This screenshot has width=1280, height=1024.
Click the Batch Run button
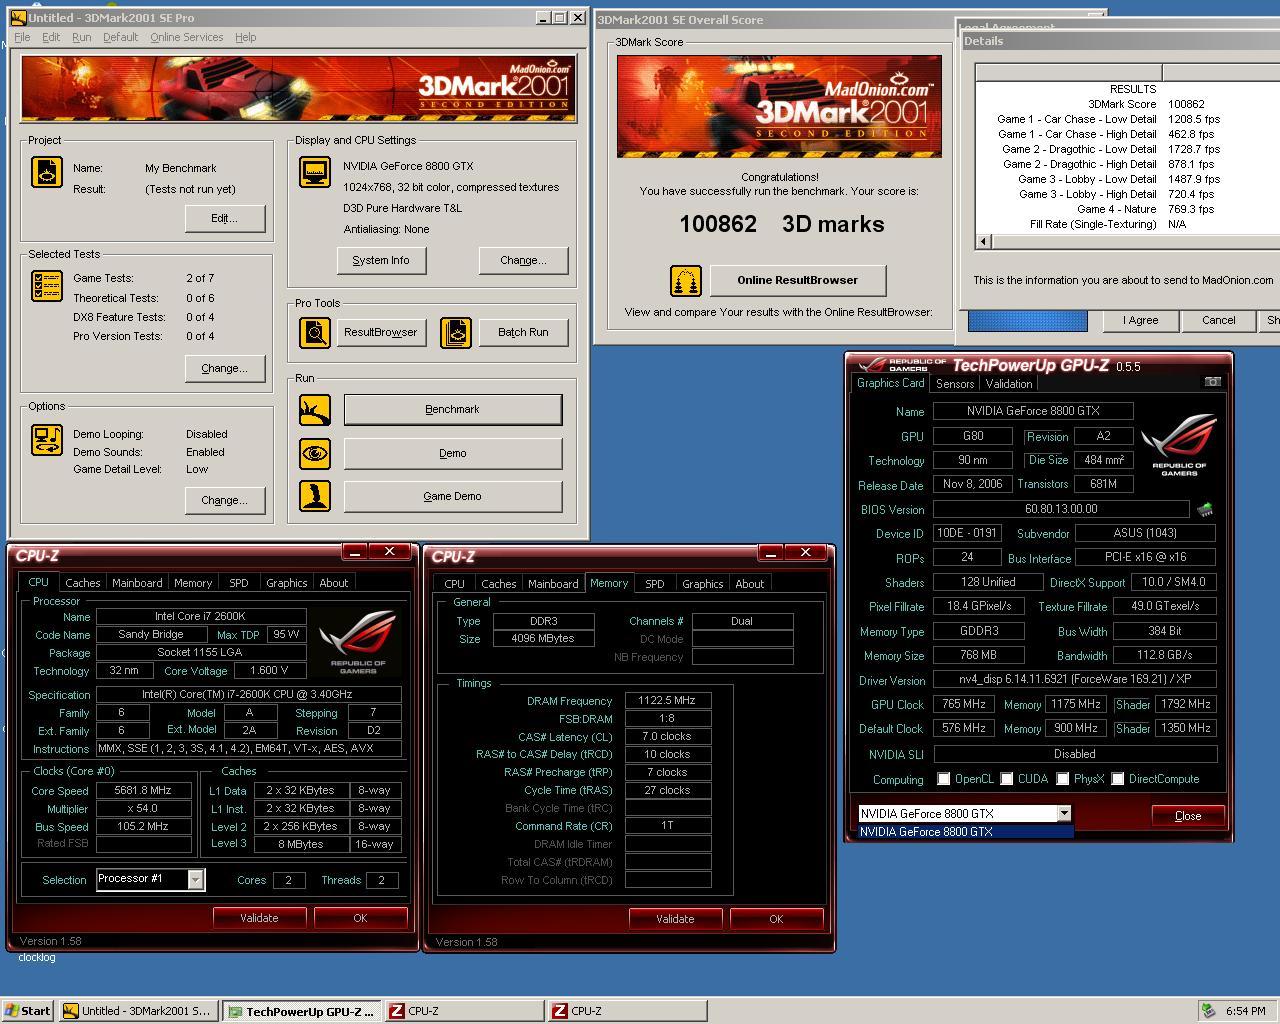tap(523, 332)
